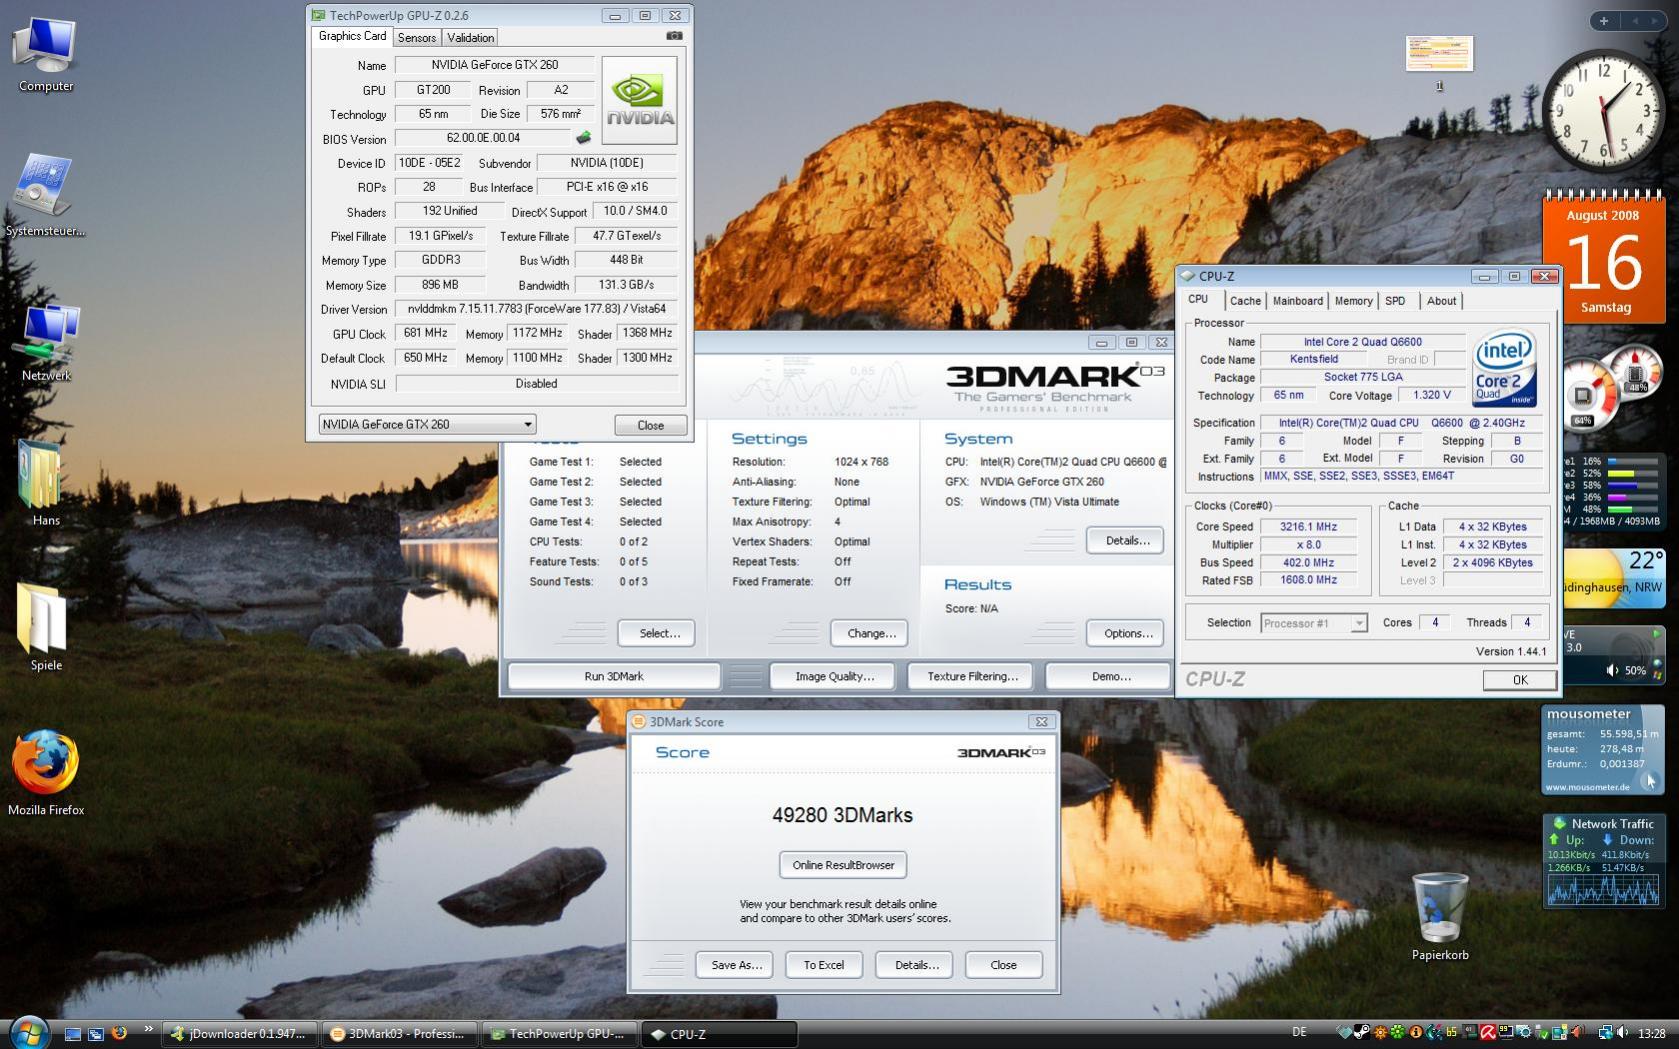
Task: Click the desktop thumbnail labeled 1
Action: 1439,54
